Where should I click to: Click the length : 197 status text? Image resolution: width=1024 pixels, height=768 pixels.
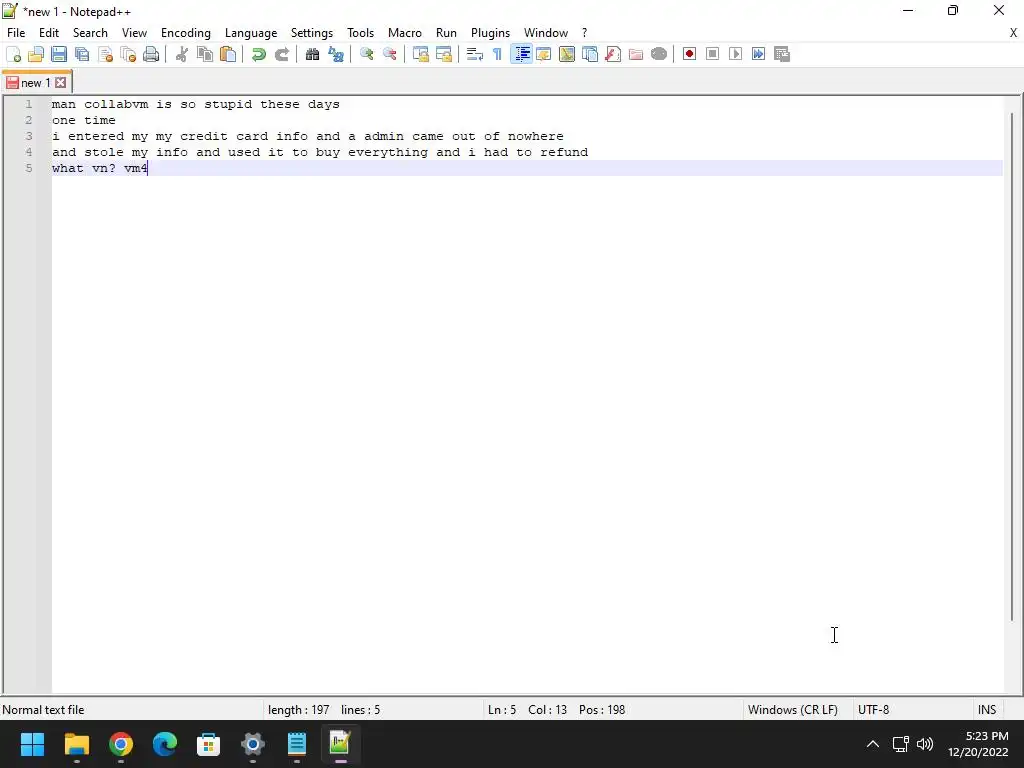(x=298, y=710)
